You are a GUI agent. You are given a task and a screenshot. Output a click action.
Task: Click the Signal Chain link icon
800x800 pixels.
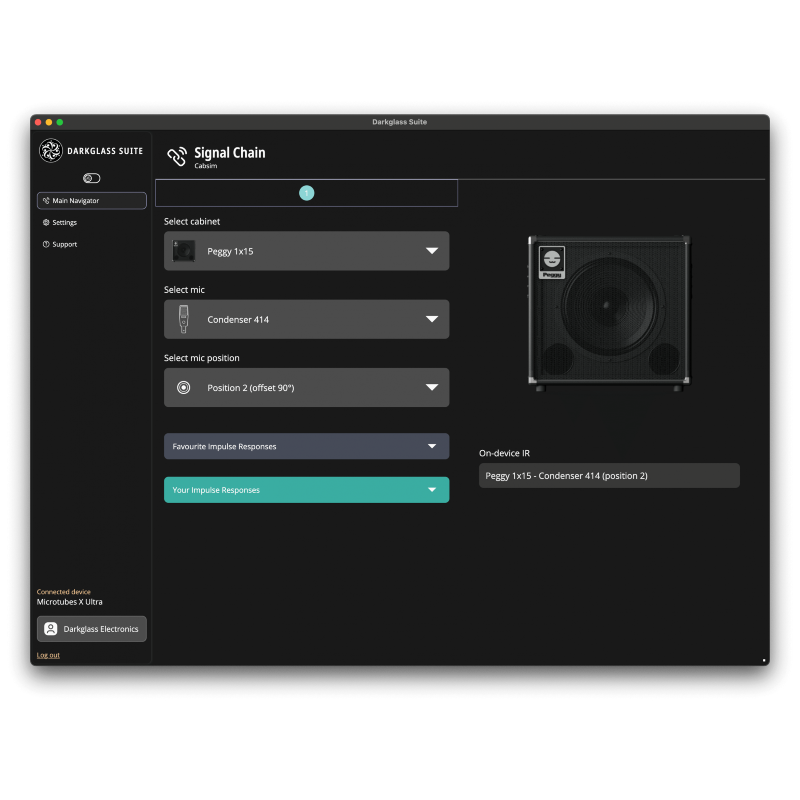[177, 155]
